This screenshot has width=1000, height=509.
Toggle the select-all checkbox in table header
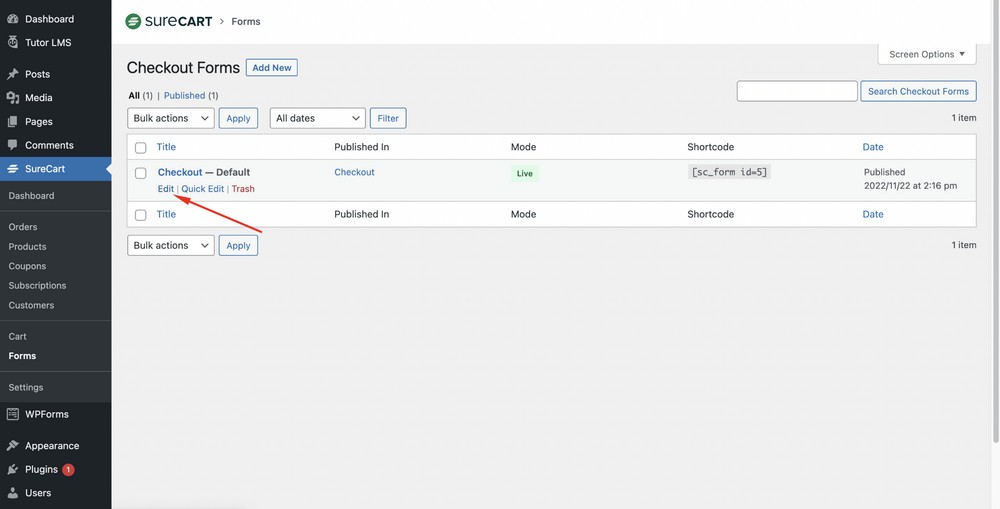point(141,147)
